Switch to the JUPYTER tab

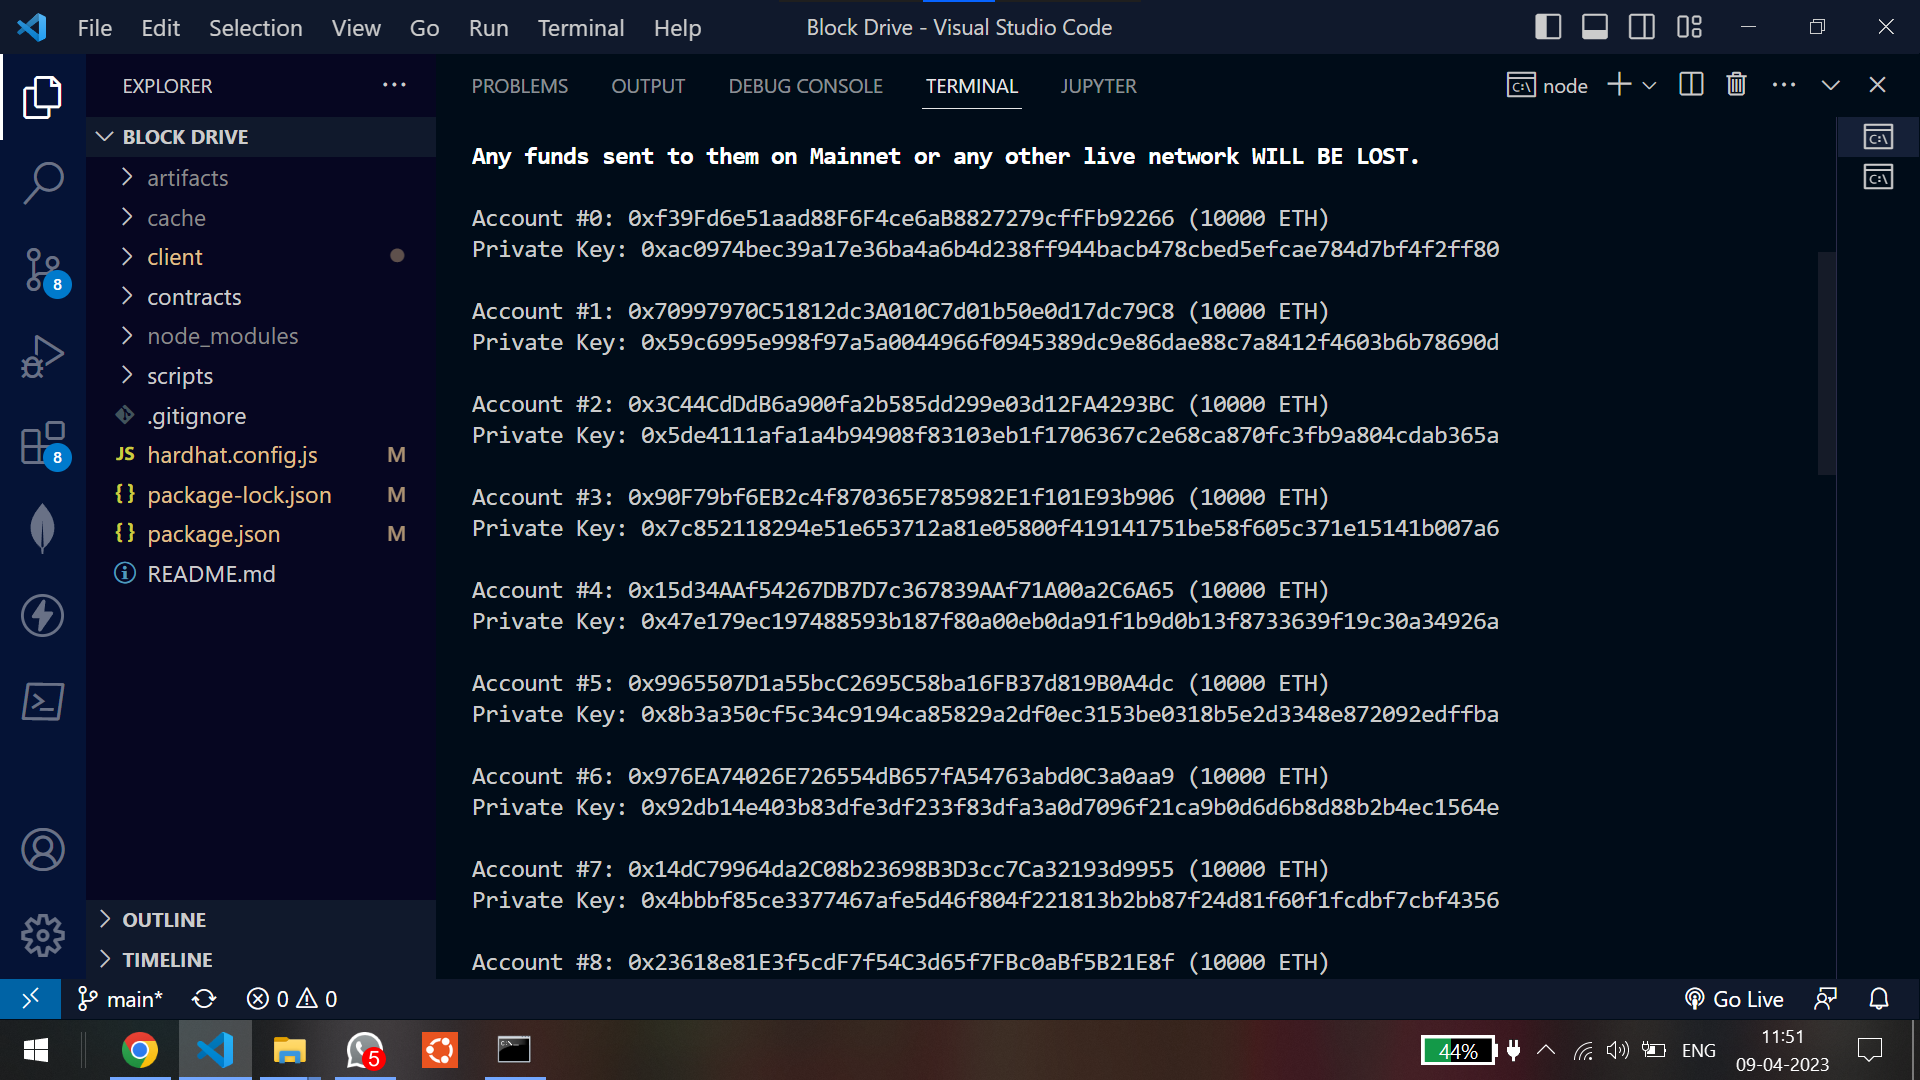(x=1098, y=86)
